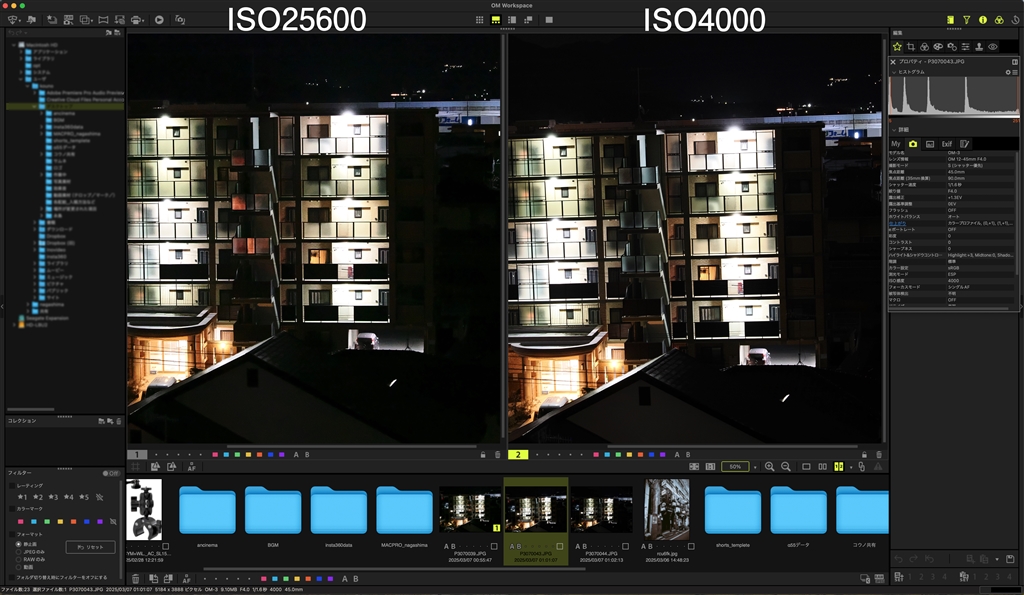Click the print icon in top toolbar
The height and width of the screenshot is (595, 1024).
pos(136,20)
